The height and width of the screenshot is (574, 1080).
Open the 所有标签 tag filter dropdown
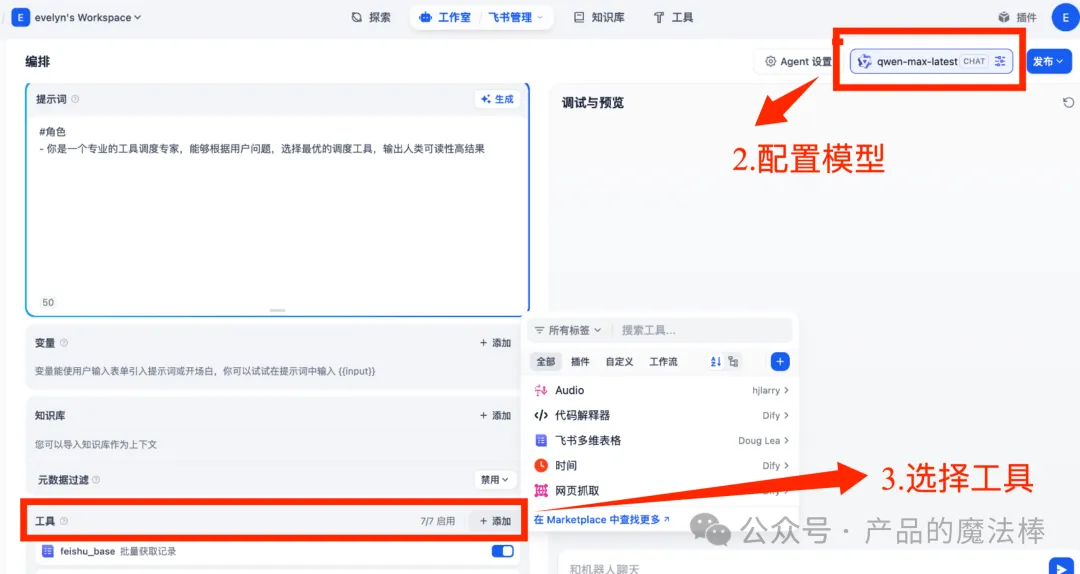click(568, 330)
